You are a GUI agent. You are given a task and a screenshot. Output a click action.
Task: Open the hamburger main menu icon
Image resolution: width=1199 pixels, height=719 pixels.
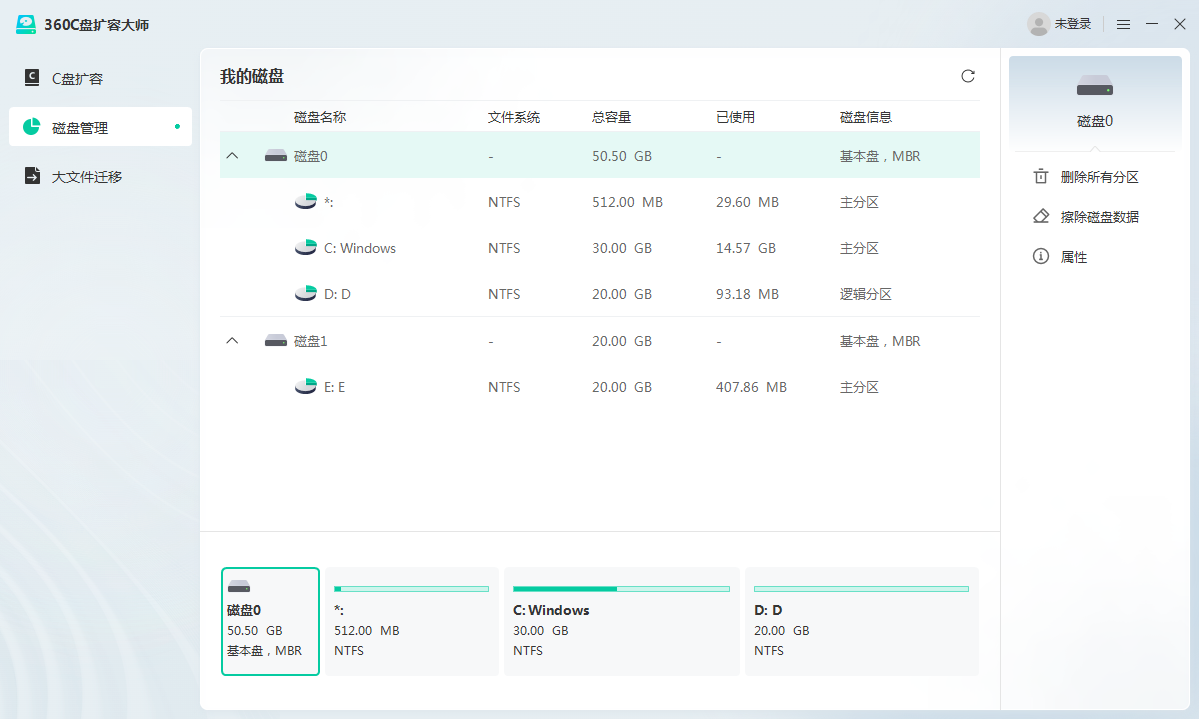coord(1124,24)
